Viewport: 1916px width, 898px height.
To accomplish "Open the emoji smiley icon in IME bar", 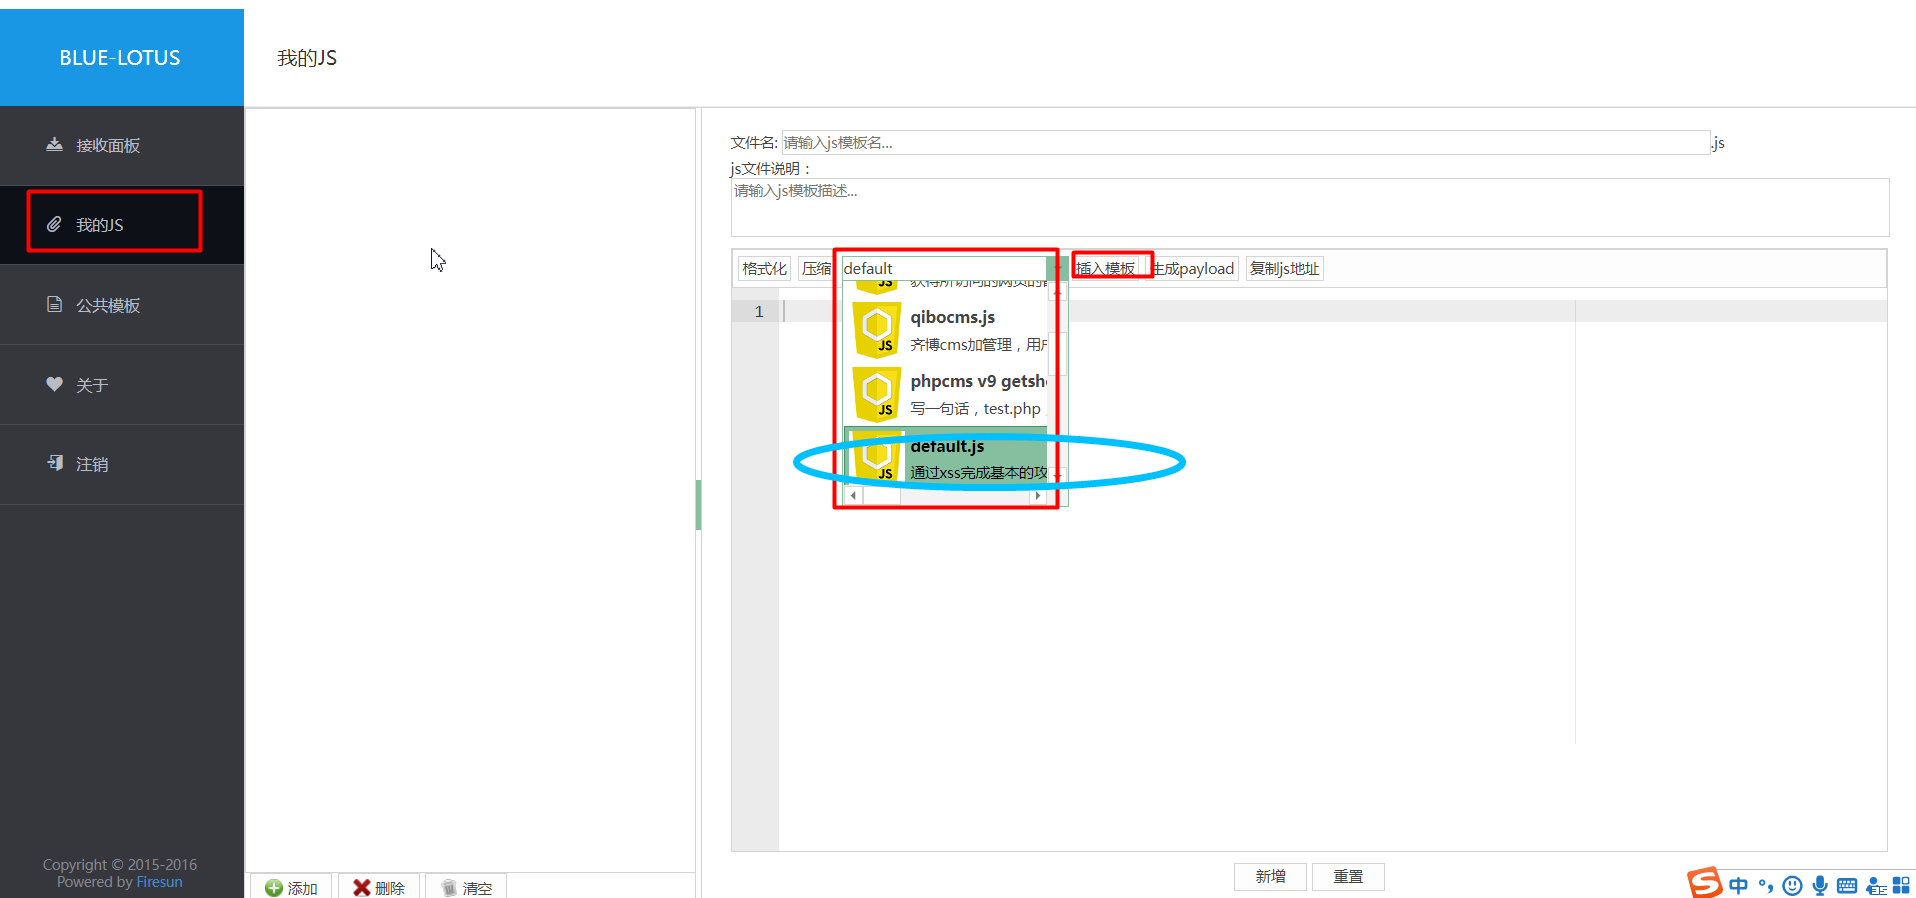I will click(1792, 885).
